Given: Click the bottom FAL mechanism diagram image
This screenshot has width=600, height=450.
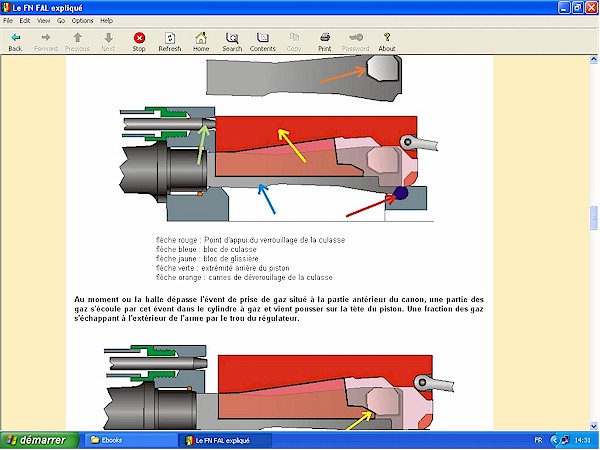Looking at the screenshot, I should 279,387.
